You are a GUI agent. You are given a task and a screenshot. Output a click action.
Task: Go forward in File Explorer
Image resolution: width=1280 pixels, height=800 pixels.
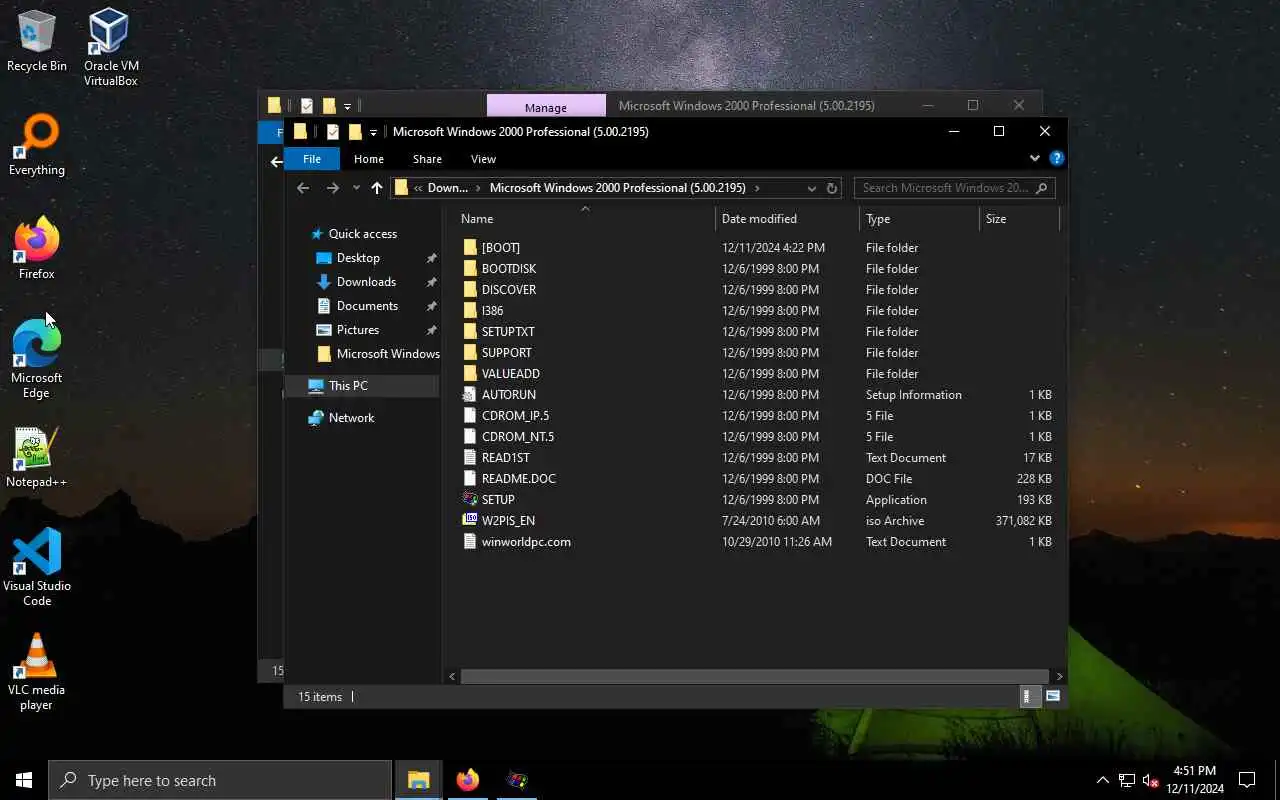tap(333, 188)
